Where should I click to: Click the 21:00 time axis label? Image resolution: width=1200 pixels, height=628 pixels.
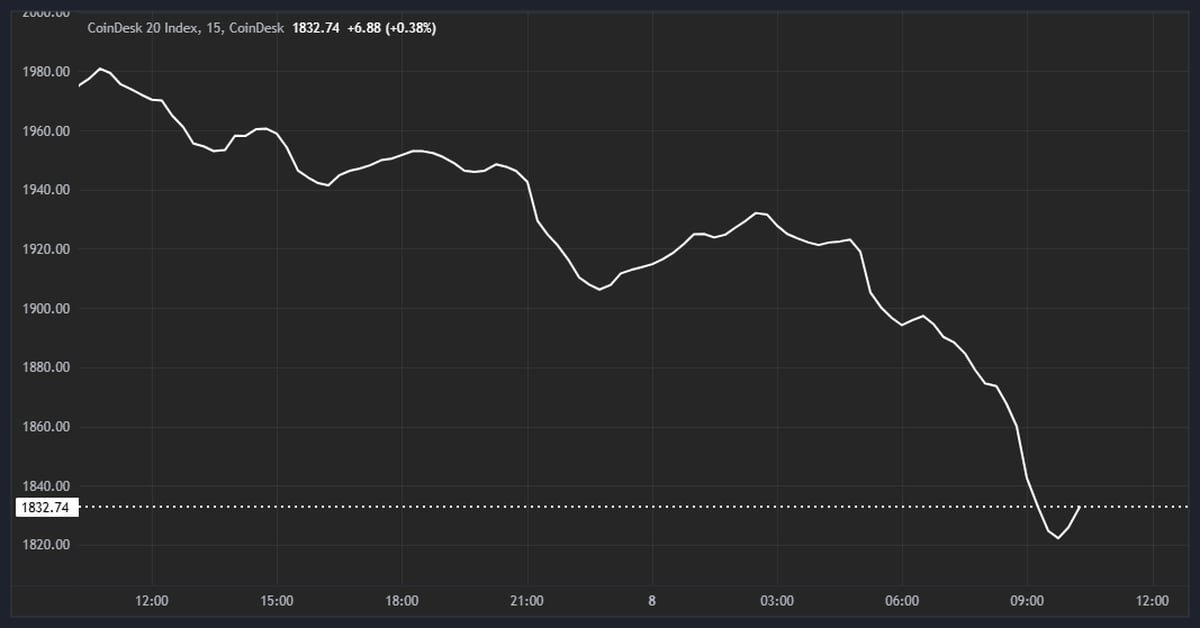tap(528, 601)
